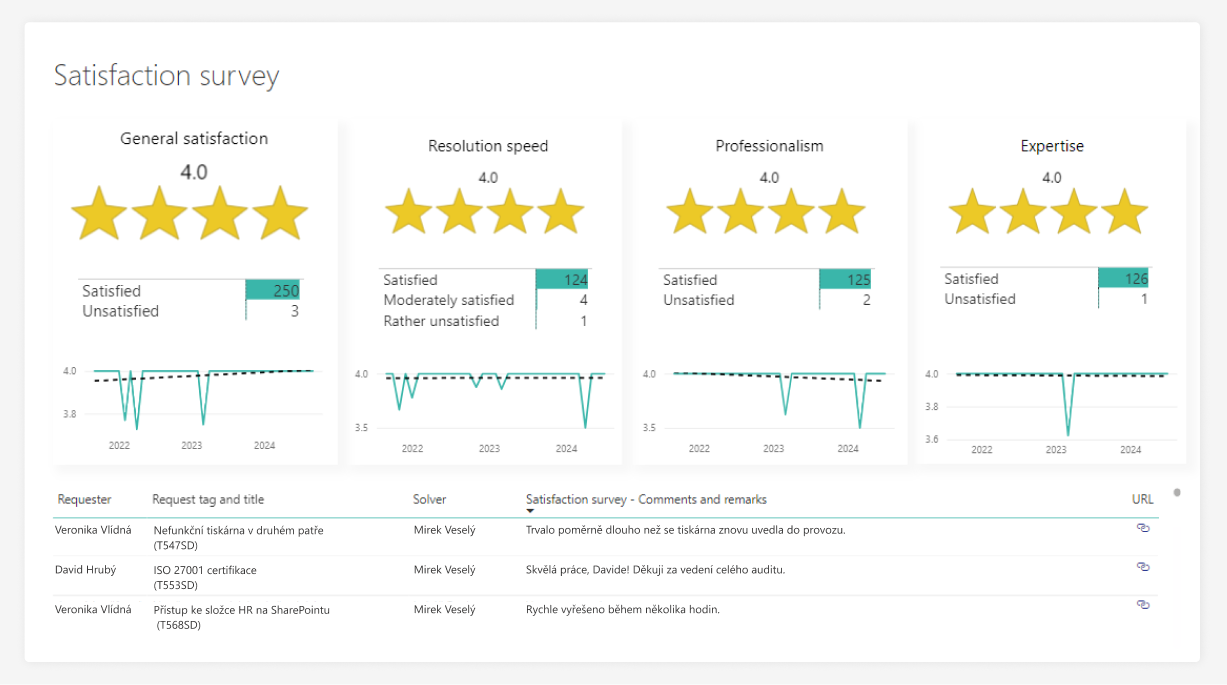Screen dimensions: 1227x685
Task: Select Moderately satisfied row in Resolution speed
Action: (x=449, y=300)
